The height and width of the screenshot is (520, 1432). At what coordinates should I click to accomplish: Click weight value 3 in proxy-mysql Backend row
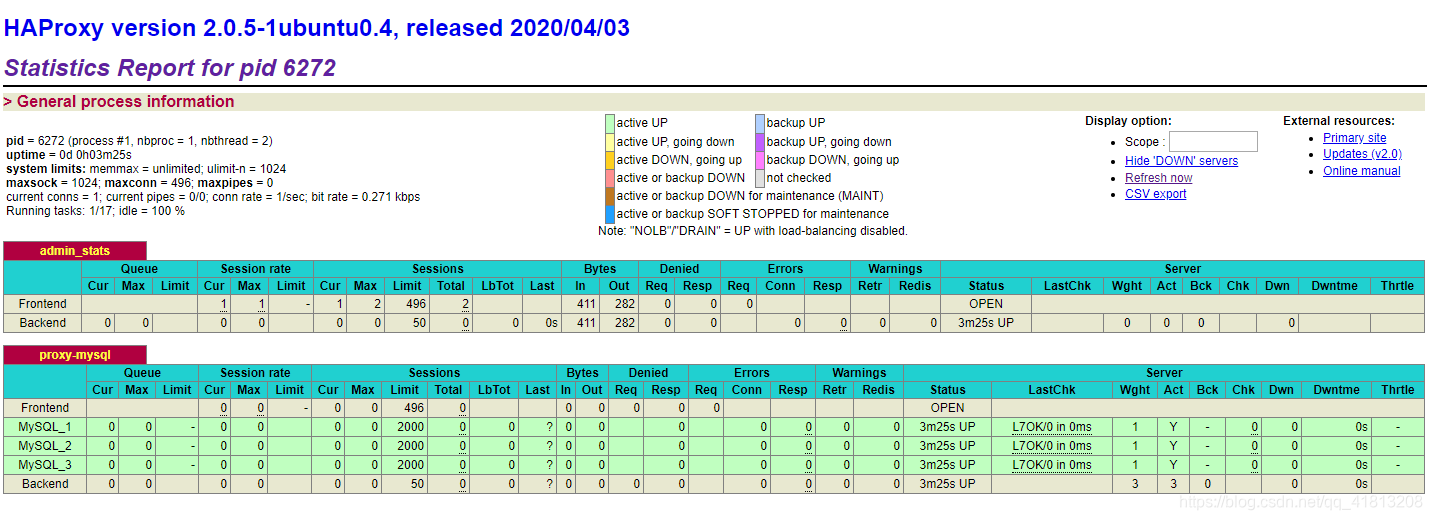1135,484
